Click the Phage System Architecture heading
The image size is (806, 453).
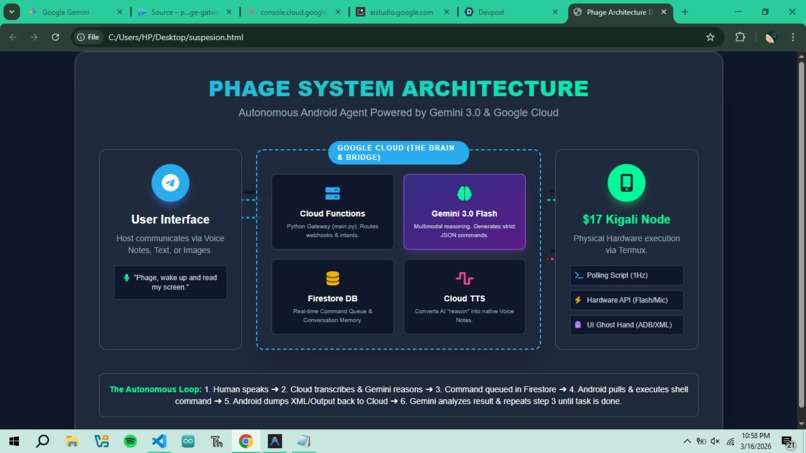(398, 88)
